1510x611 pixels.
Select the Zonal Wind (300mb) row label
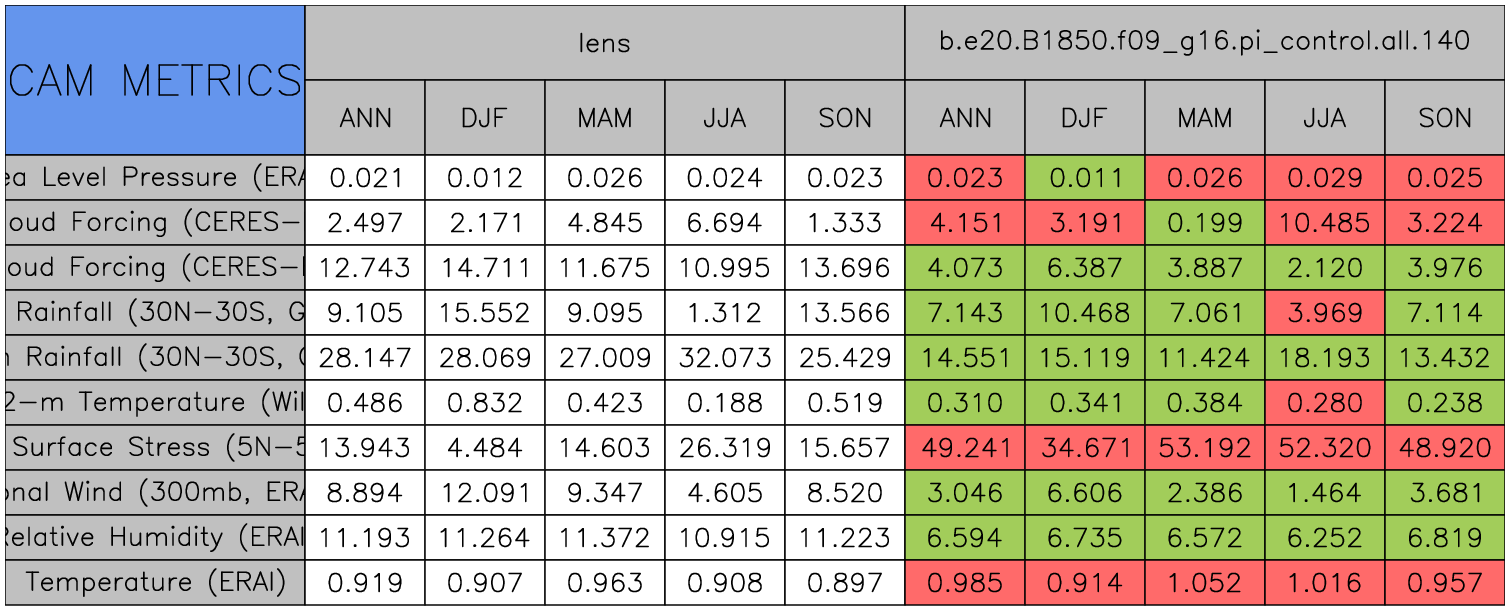(155, 492)
